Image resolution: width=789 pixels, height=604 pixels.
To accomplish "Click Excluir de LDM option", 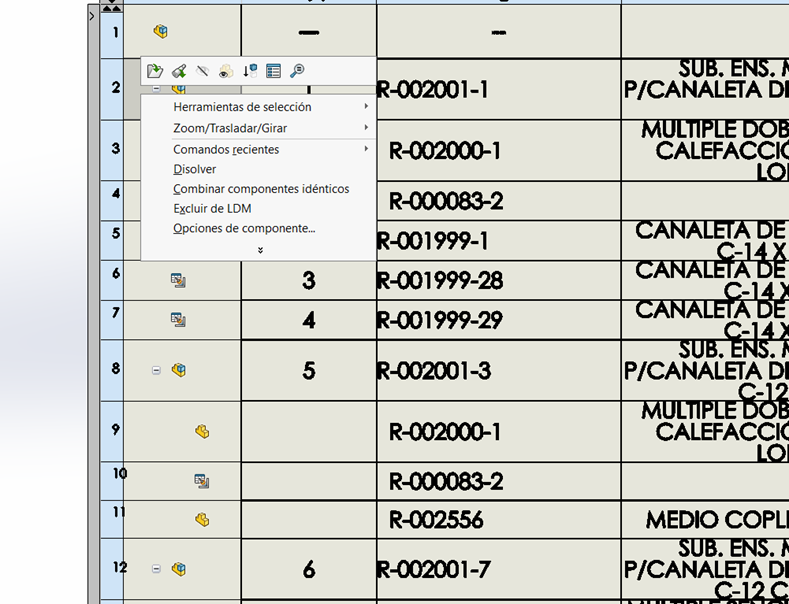I will (212, 209).
